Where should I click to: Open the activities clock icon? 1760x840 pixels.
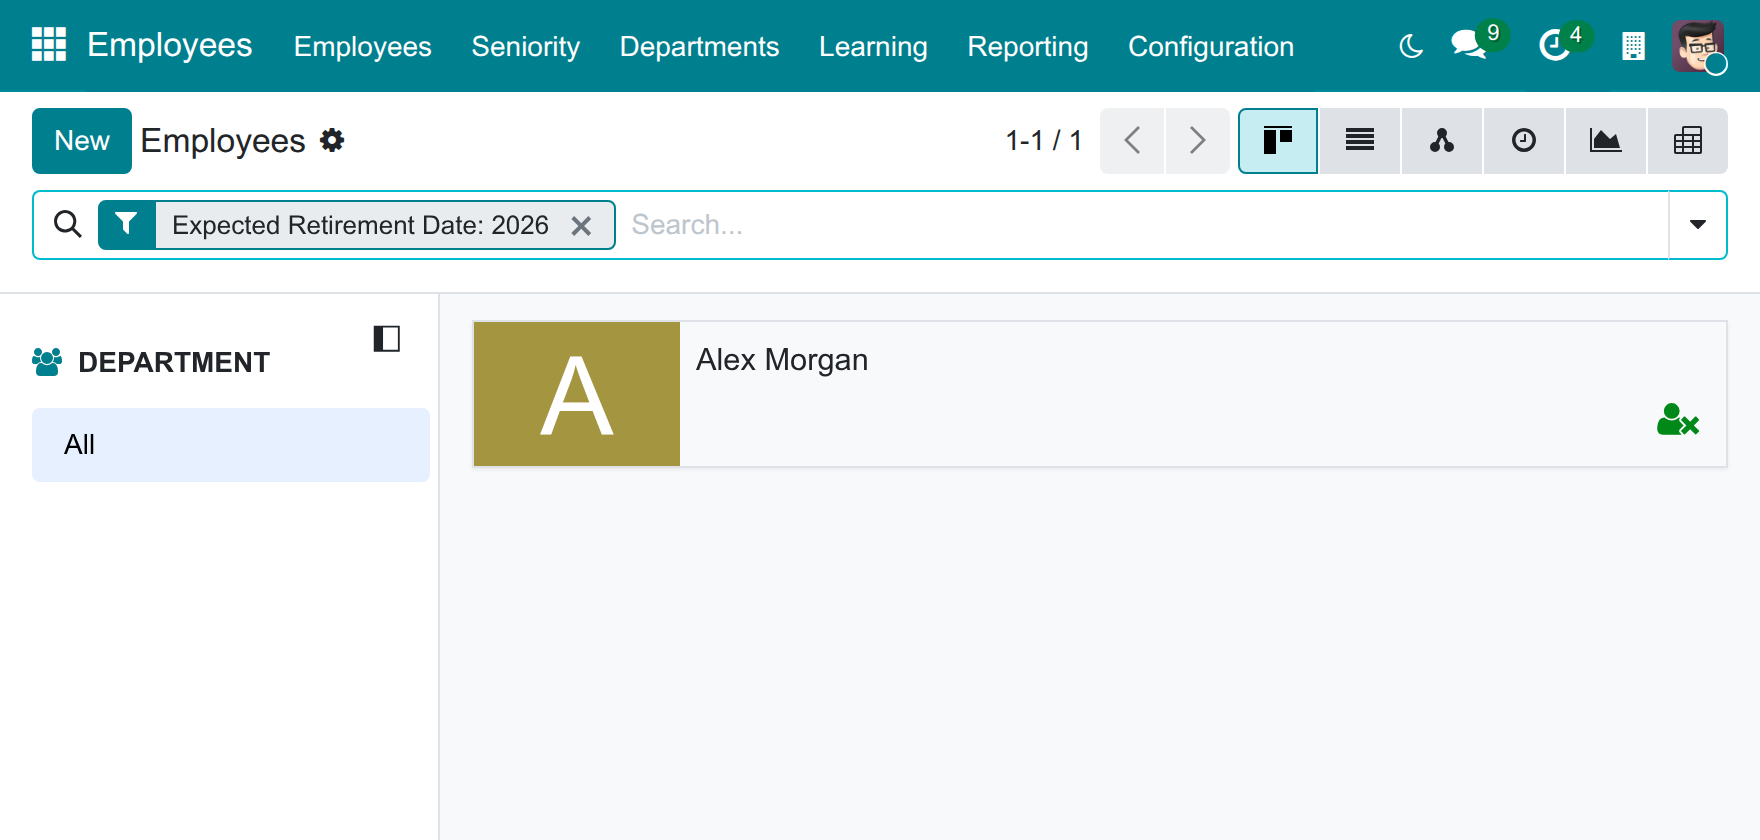click(1554, 45)
